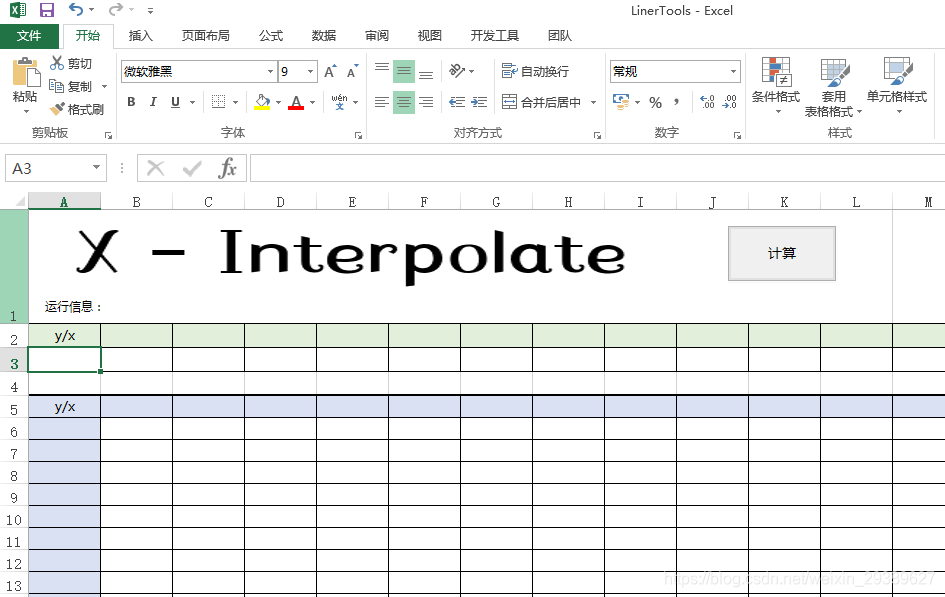
Task: Click decrease indent icon
Action: click(x=457, y=102)
